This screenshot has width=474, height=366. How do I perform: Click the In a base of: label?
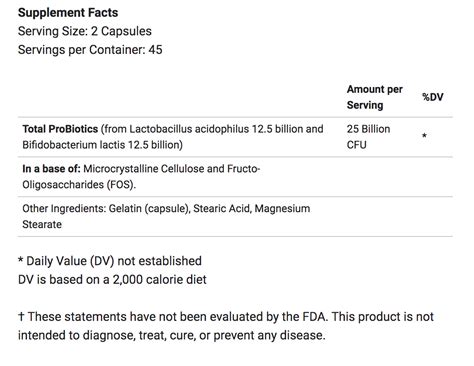coord(51,169)
